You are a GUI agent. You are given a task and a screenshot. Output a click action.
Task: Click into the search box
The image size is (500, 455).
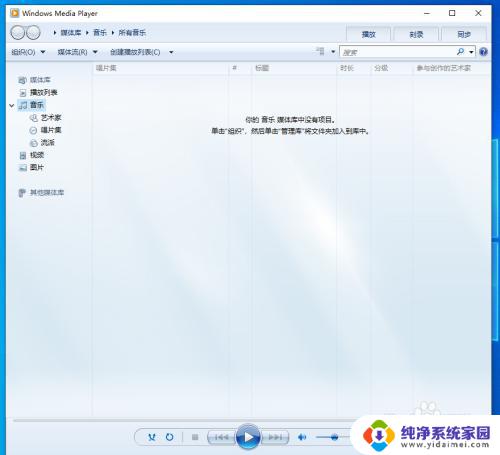398,52
